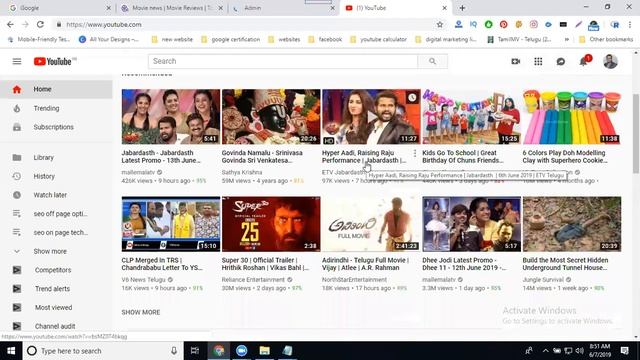The width and height of the screenshot is (640, 360).
Task: Bookmark page with the star icon
Action: [x=440, y=24]
